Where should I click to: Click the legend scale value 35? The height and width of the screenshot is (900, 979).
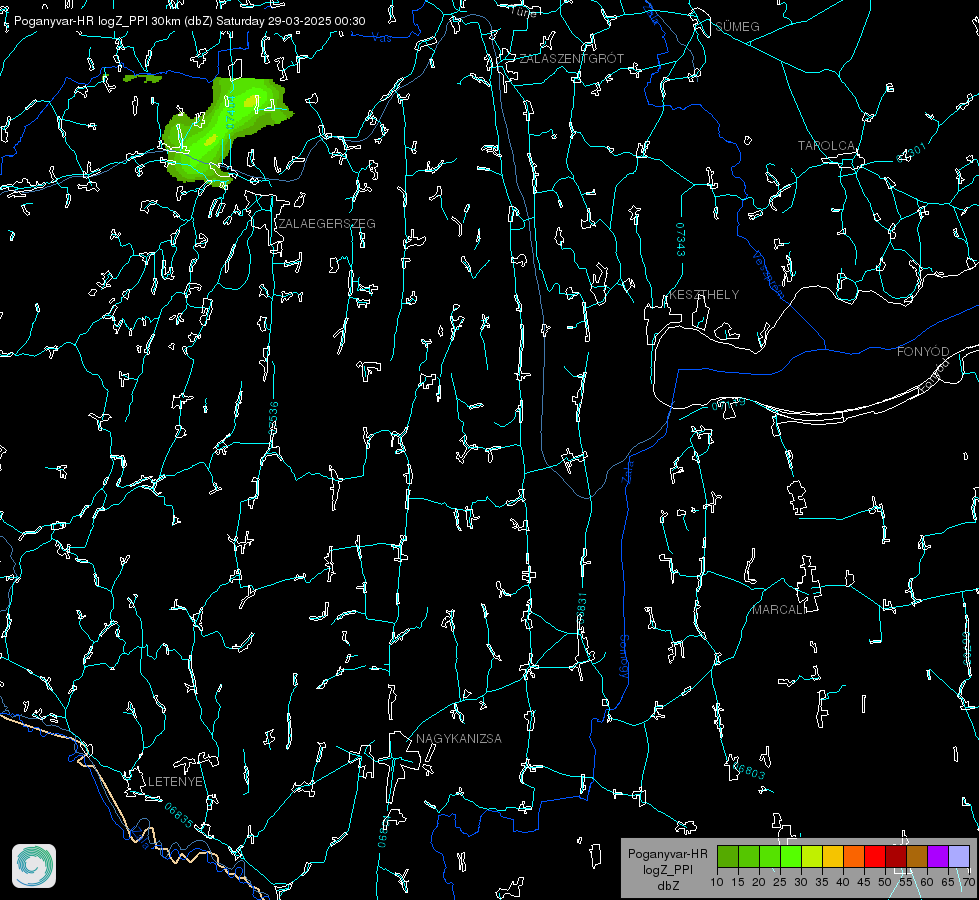click(x=822, y=883)
